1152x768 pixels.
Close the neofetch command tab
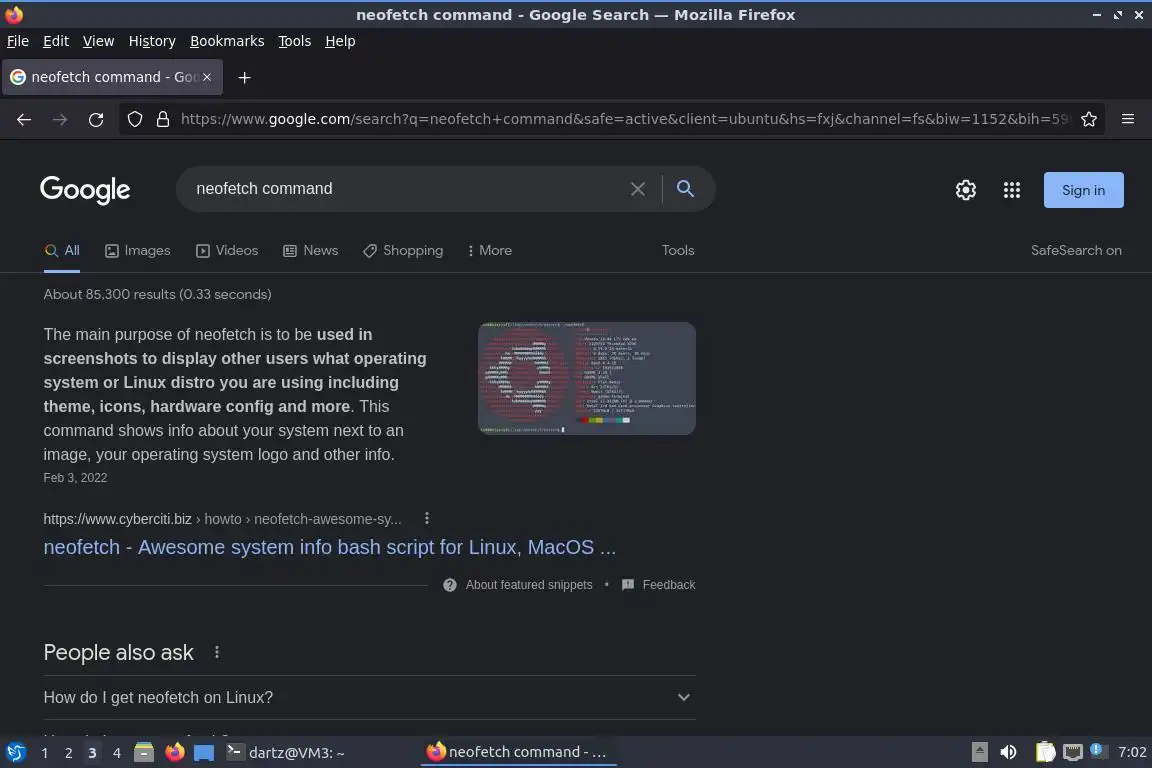click(207, 76)
